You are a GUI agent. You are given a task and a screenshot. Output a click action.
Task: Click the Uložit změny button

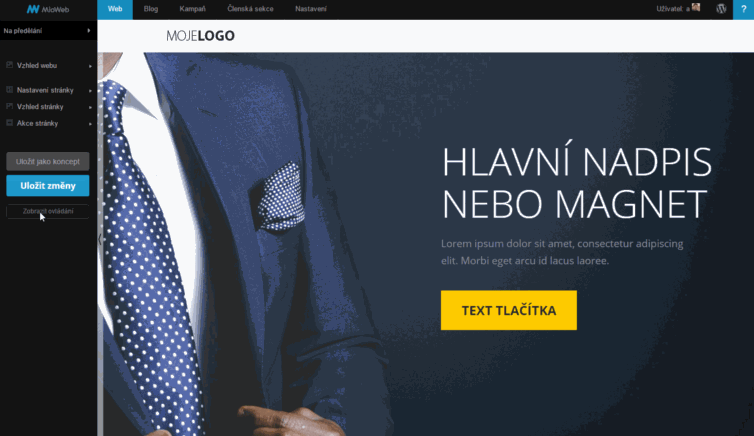coord(48,186)
